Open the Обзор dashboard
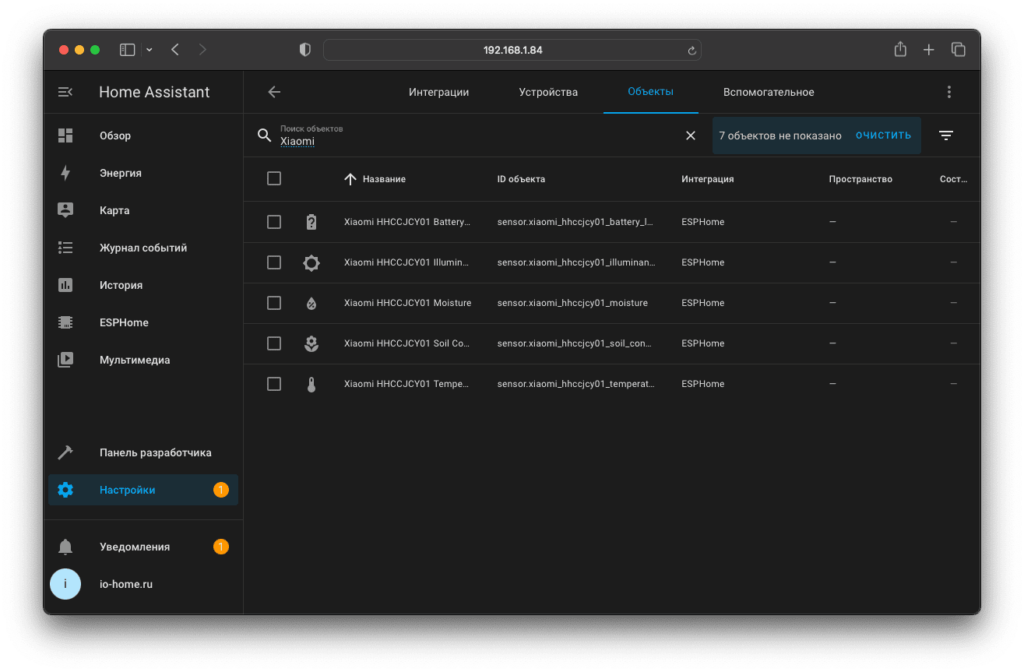Image resolution: width=1024 pixels, height=672 pixels. pos(143,135)
